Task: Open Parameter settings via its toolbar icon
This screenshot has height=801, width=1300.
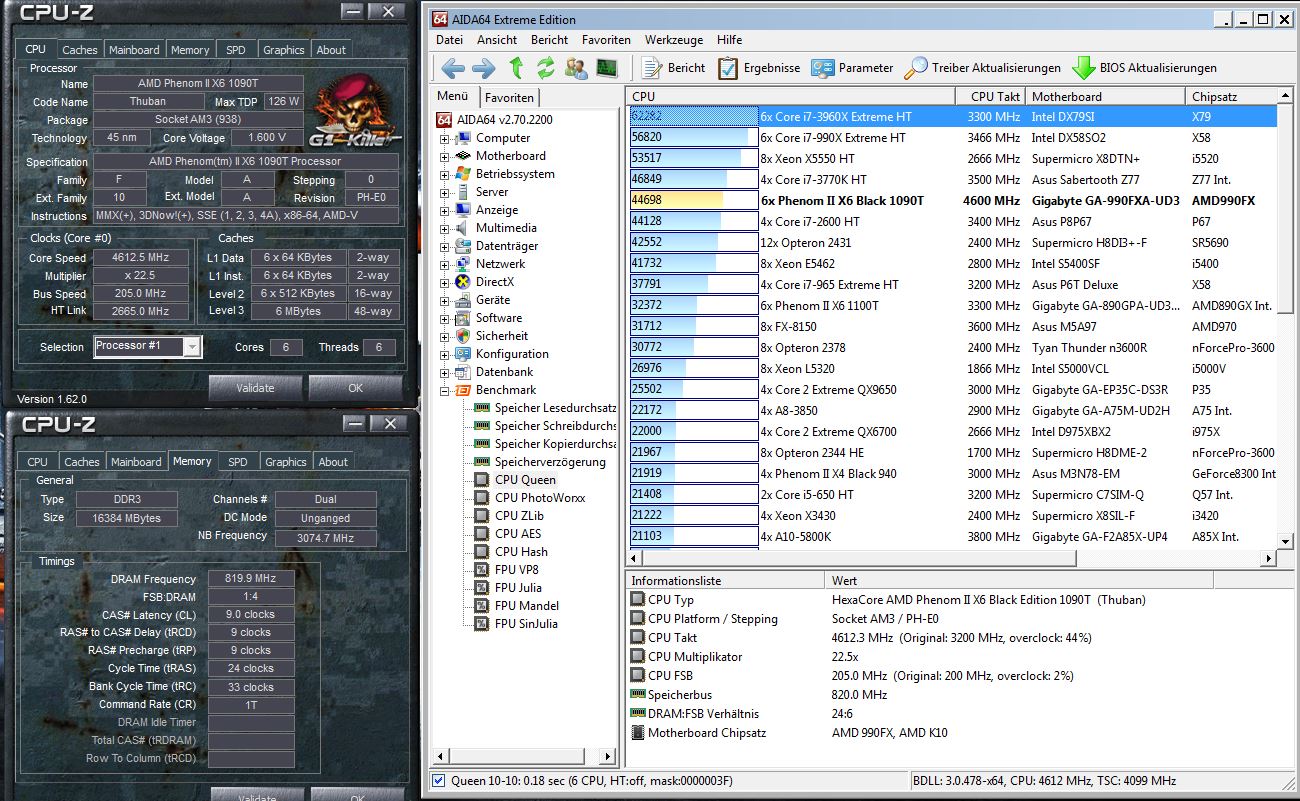Action: 825,68
